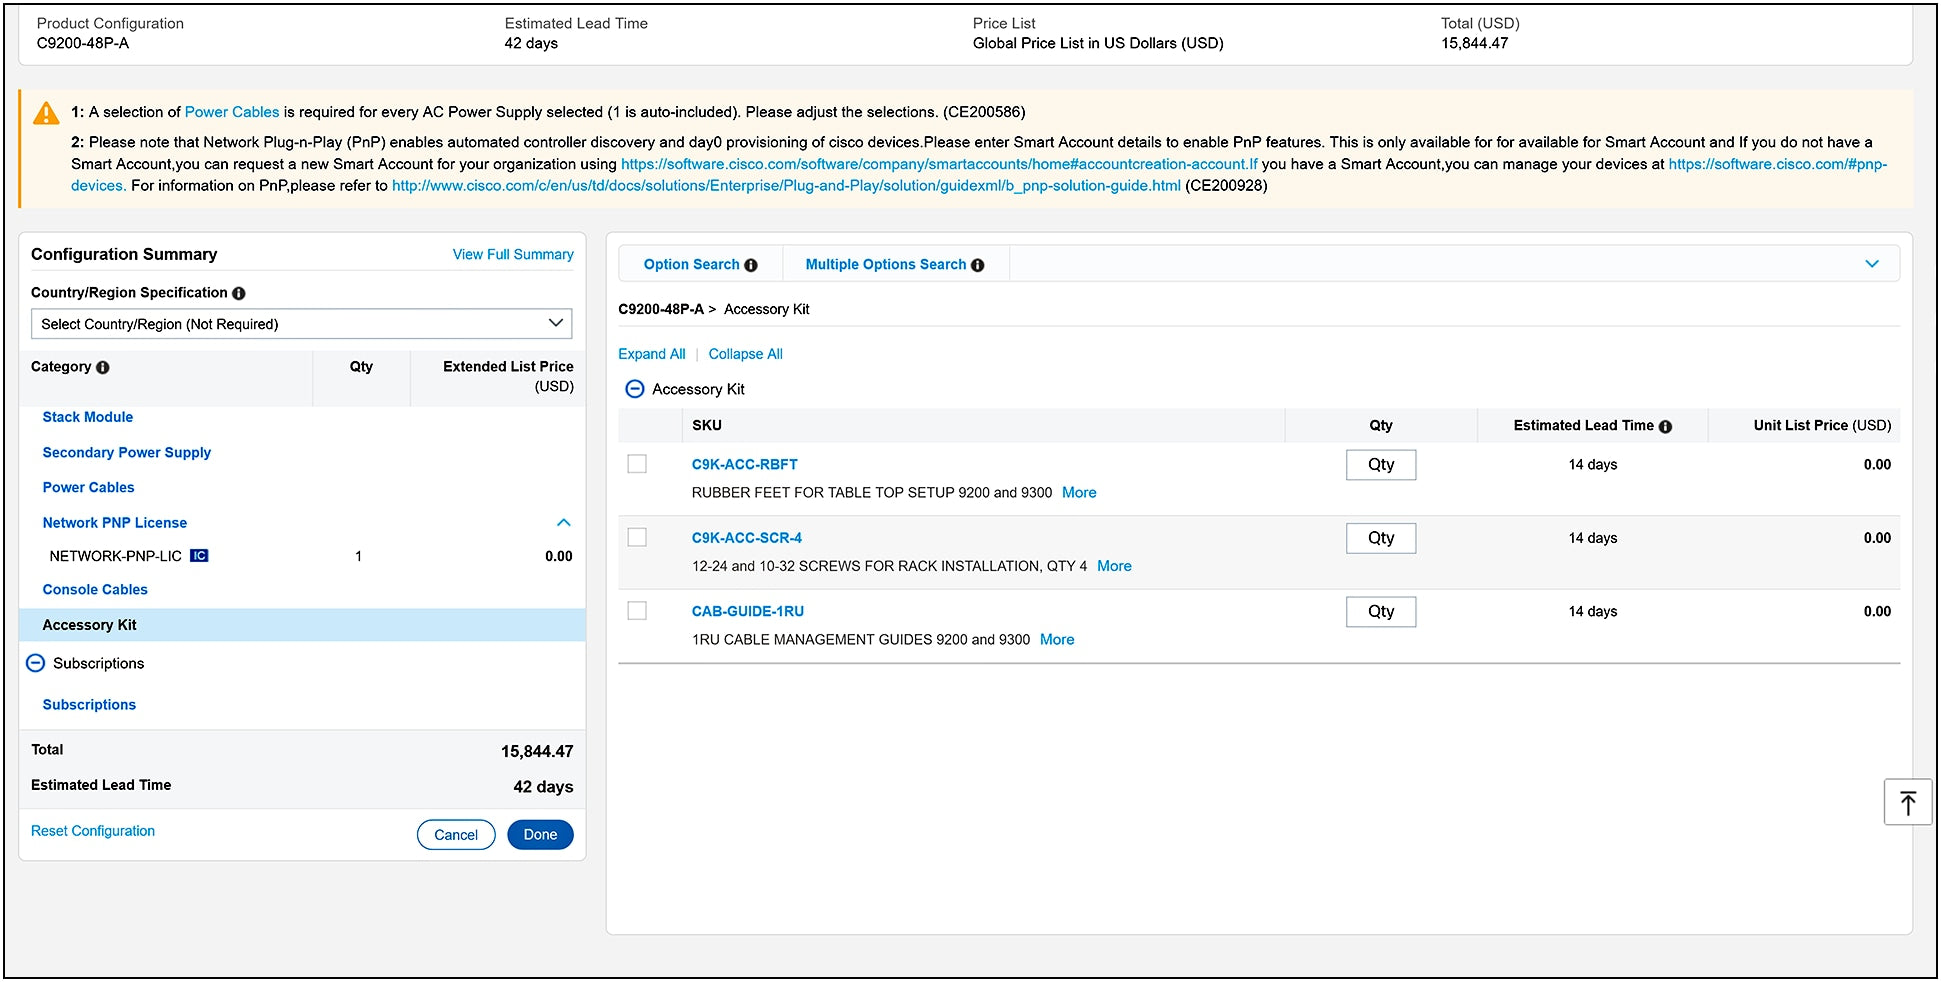Select the C9K-ACC-SCR-4 checkbox
Screen dimensions: 1941x982
(x=637, y=537)
